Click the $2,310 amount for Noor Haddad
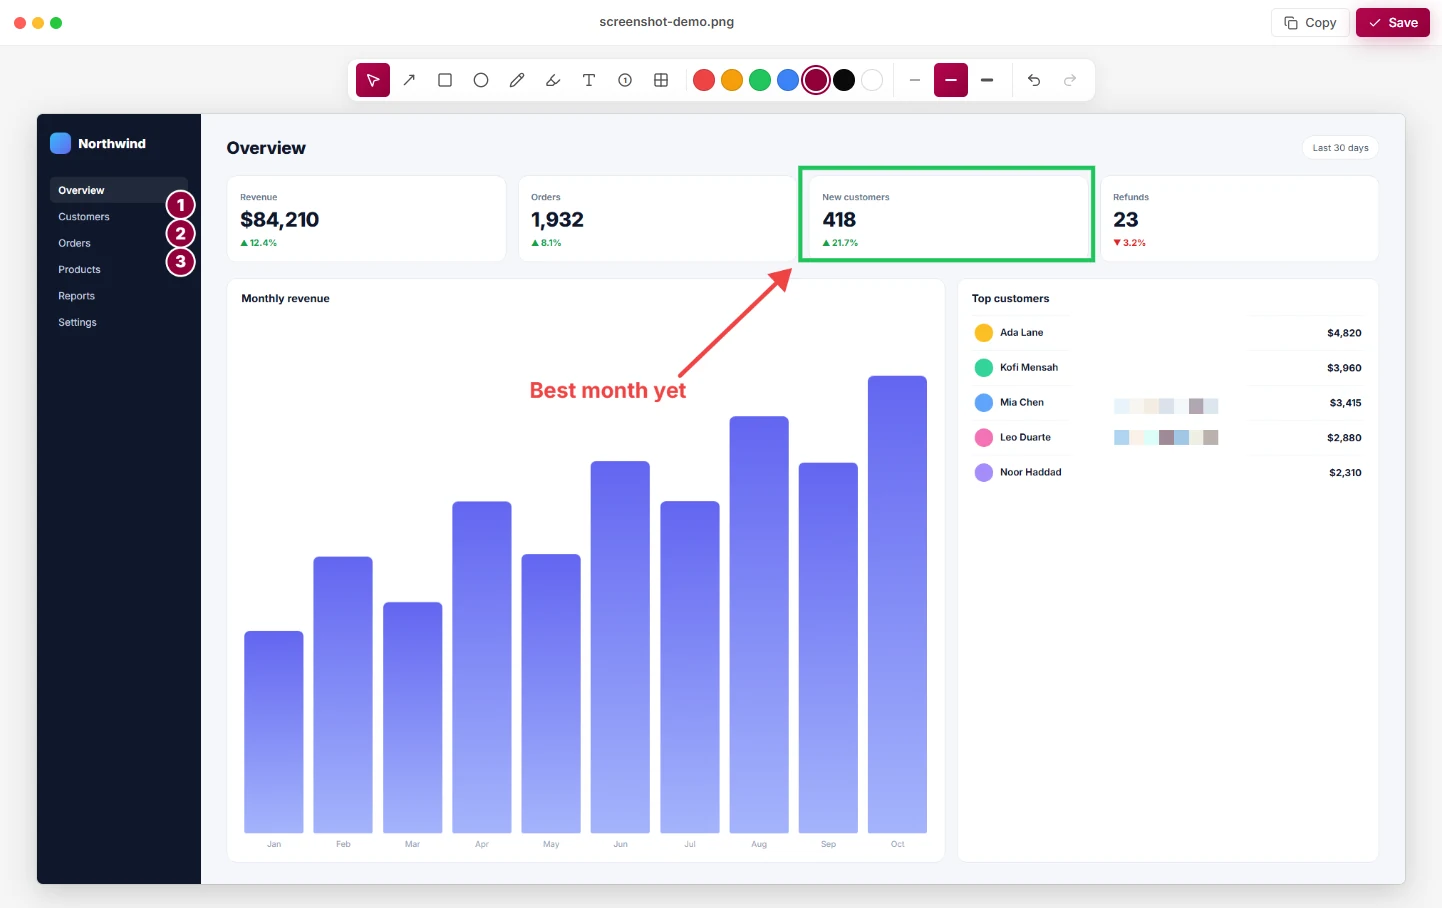Viewport: 1442px width, 908px height. pyautogui.click(x=1345, y=473)
